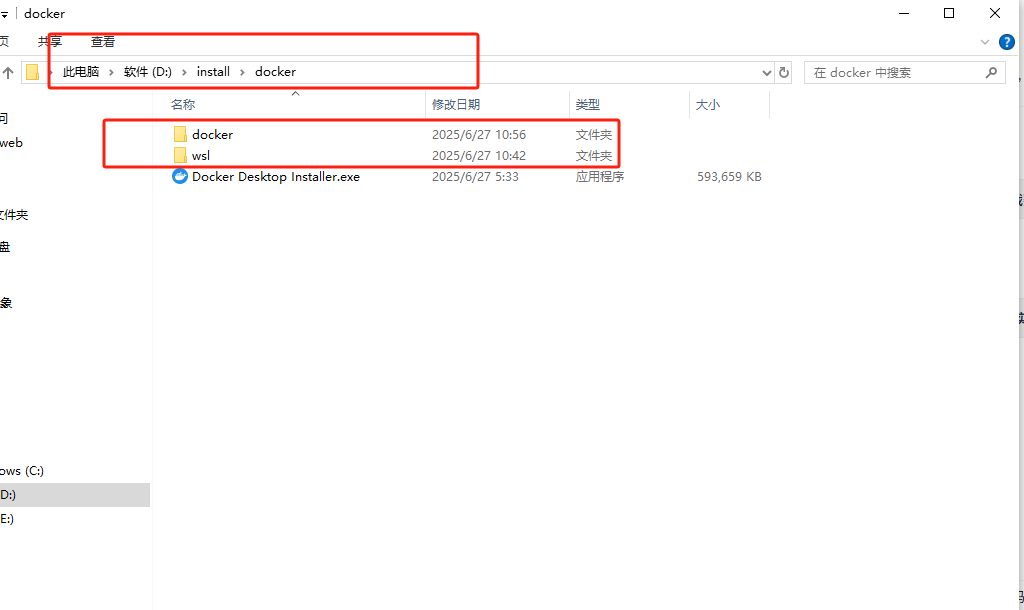
Task: Expand the ribbon with the chevron
Action: 985,42
